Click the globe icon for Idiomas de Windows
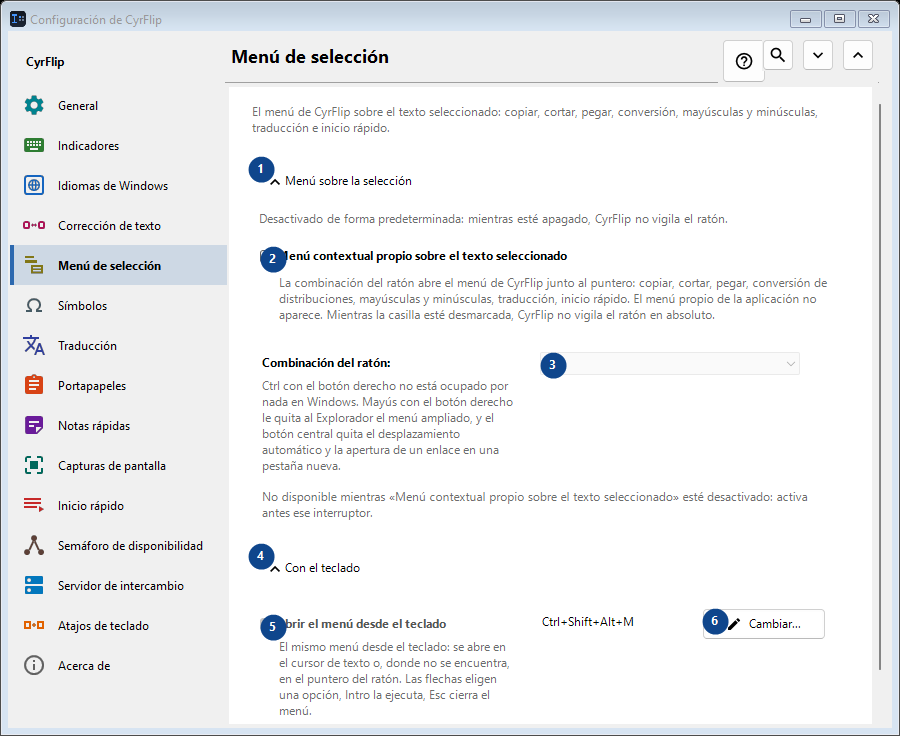The image size is (900, 736). click(x=34, y=185)
